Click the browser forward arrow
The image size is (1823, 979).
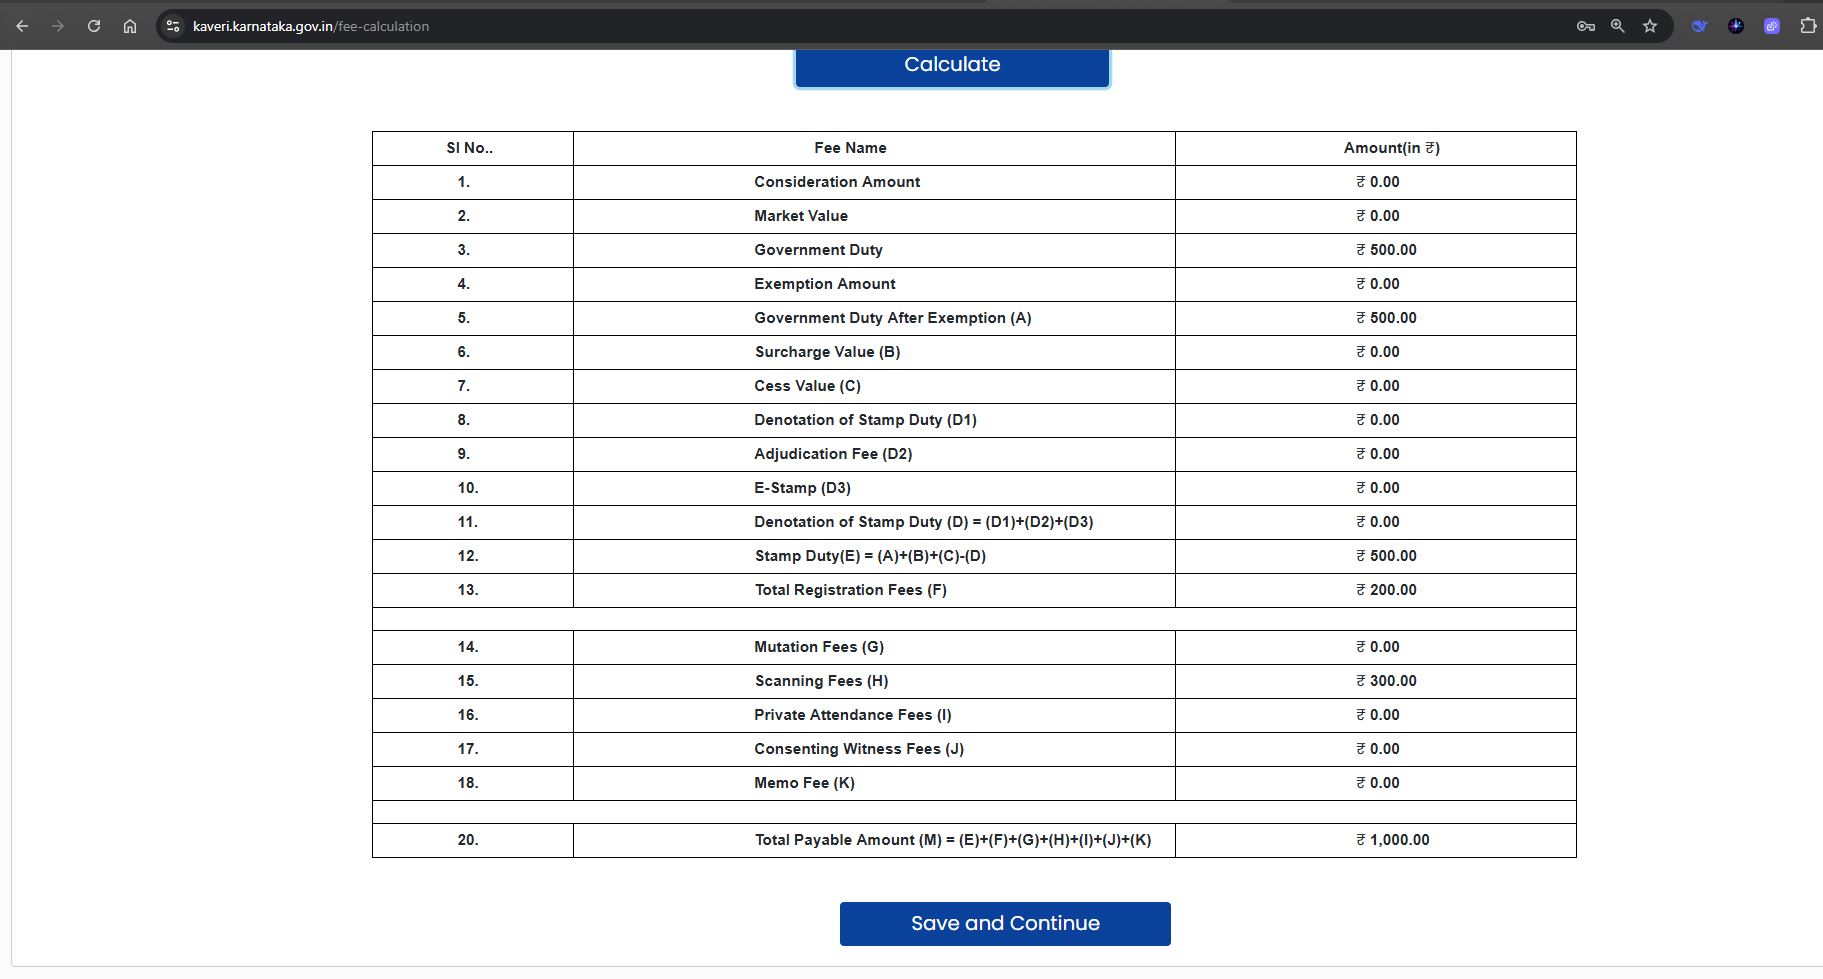(x=58, y=26)
